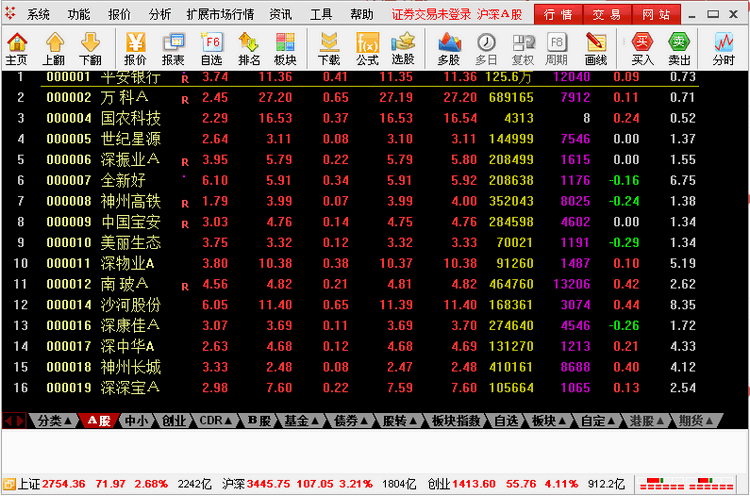Open the 多股 multi-stock chart icon
750x496 pixels.
449,48
